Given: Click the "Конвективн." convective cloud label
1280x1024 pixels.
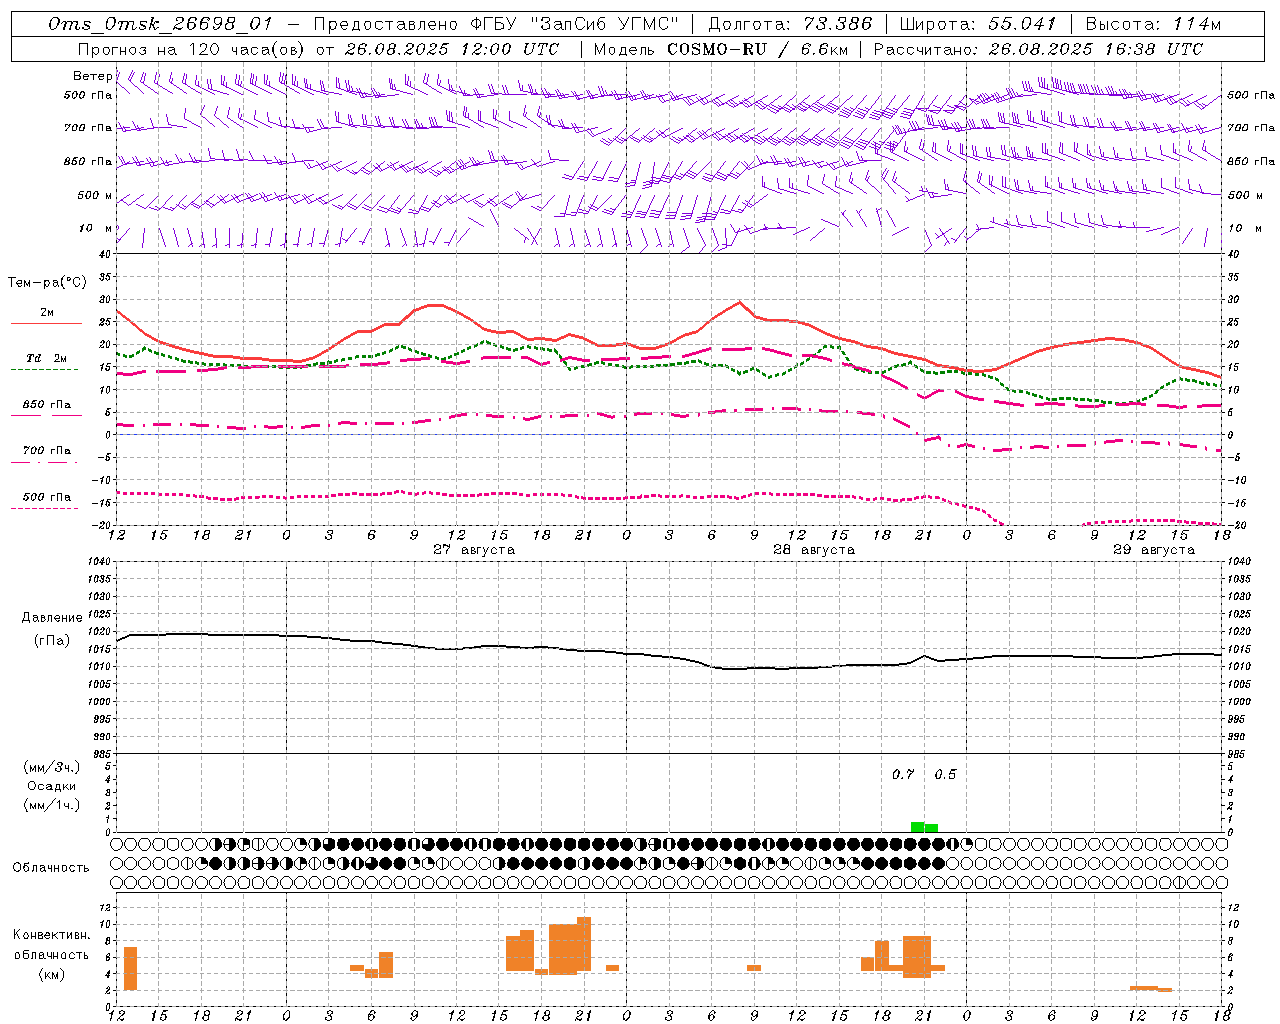Looking at the screenshot, I should tap(51, 935).
